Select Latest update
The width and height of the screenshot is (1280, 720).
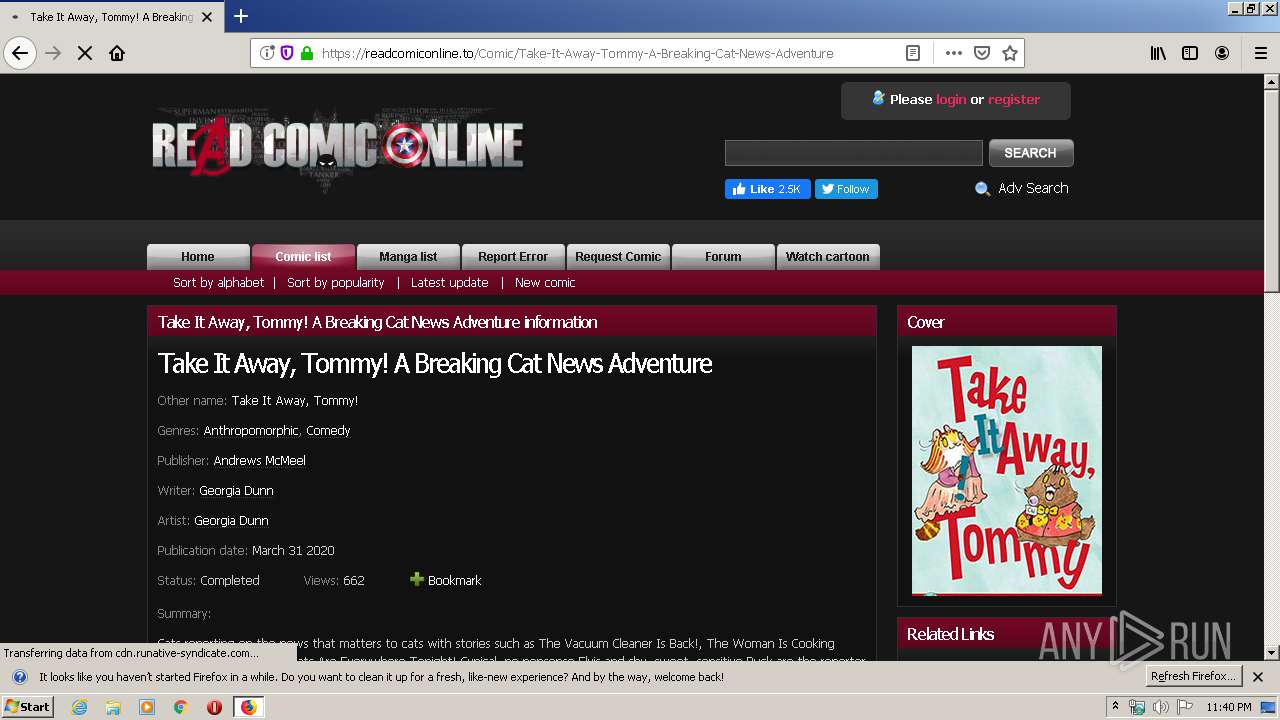point(450,283)
